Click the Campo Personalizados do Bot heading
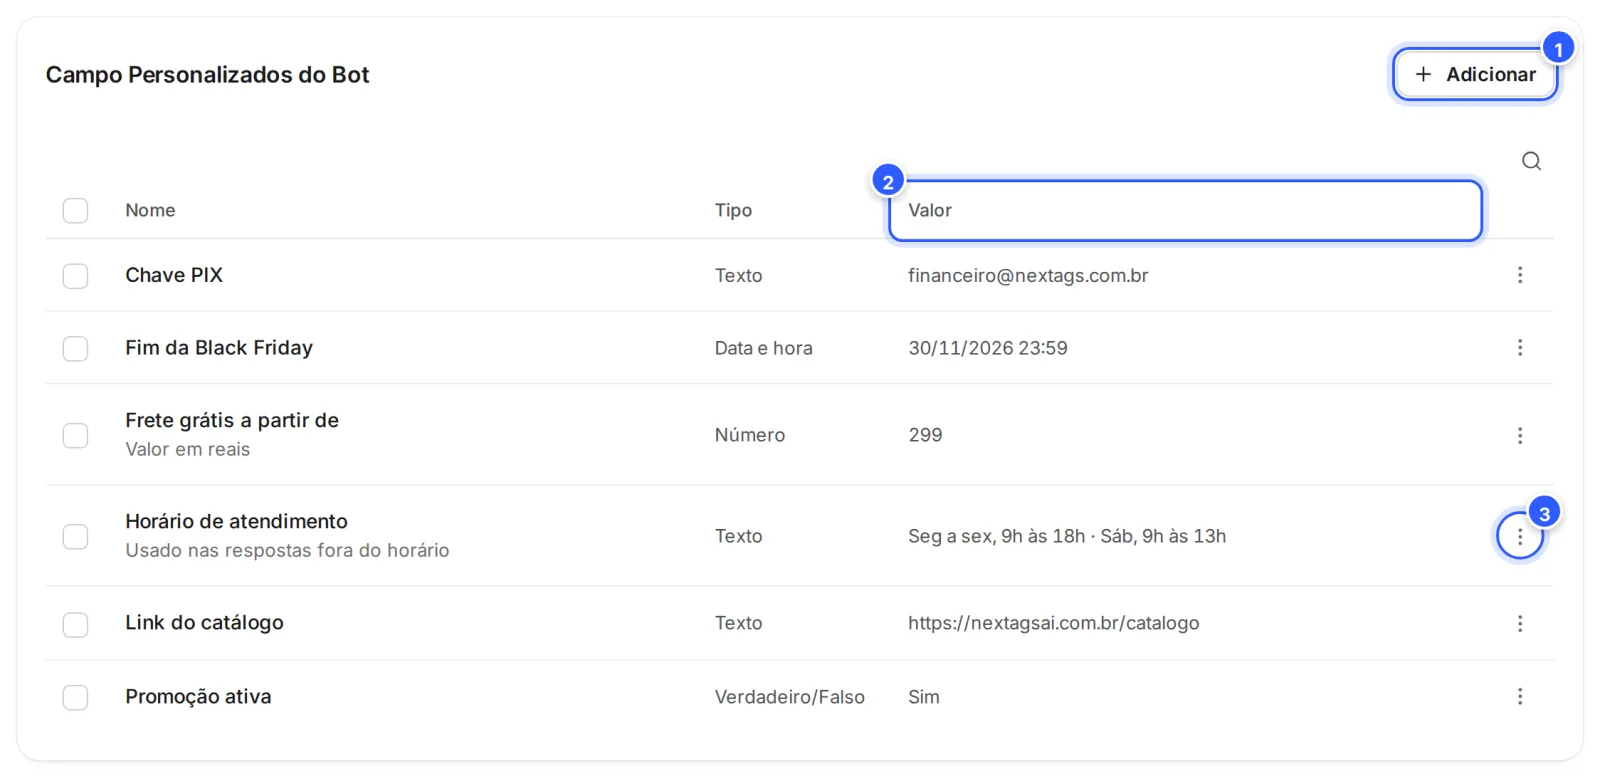This screenshot has height=776, width=1600. 208,75
